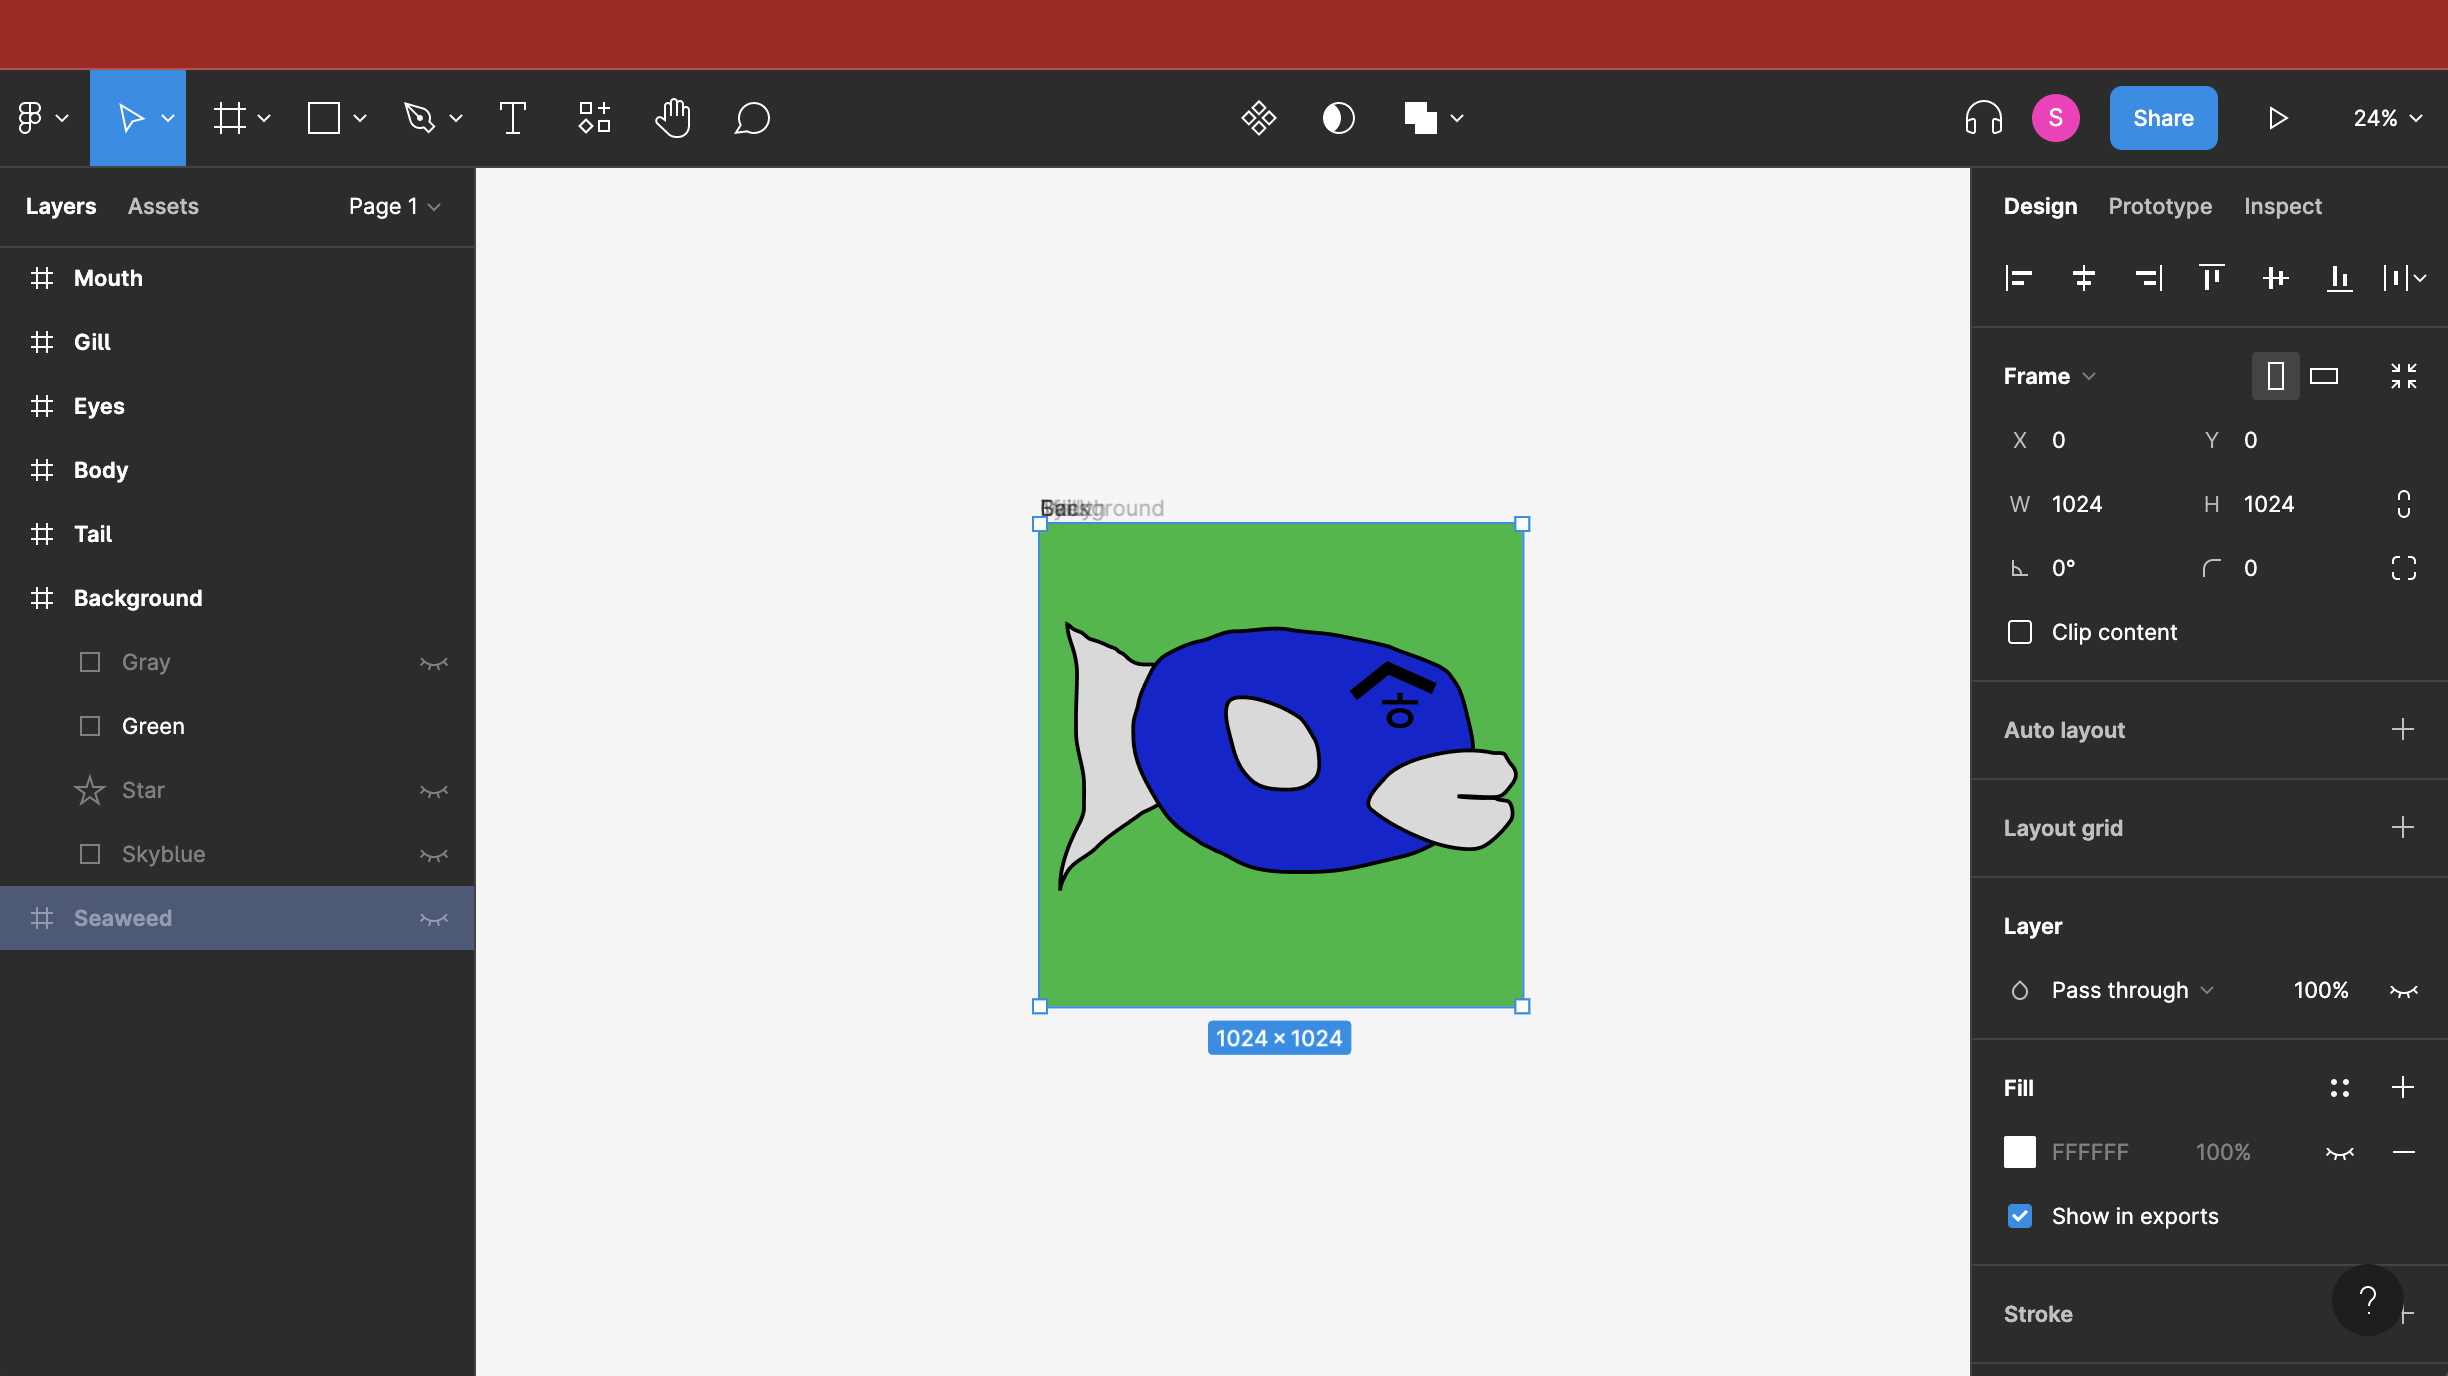The height and width of the screenshot is (1376, 2448).
Task: Switch to the Assets tab
Action: (x=163, y=206)
